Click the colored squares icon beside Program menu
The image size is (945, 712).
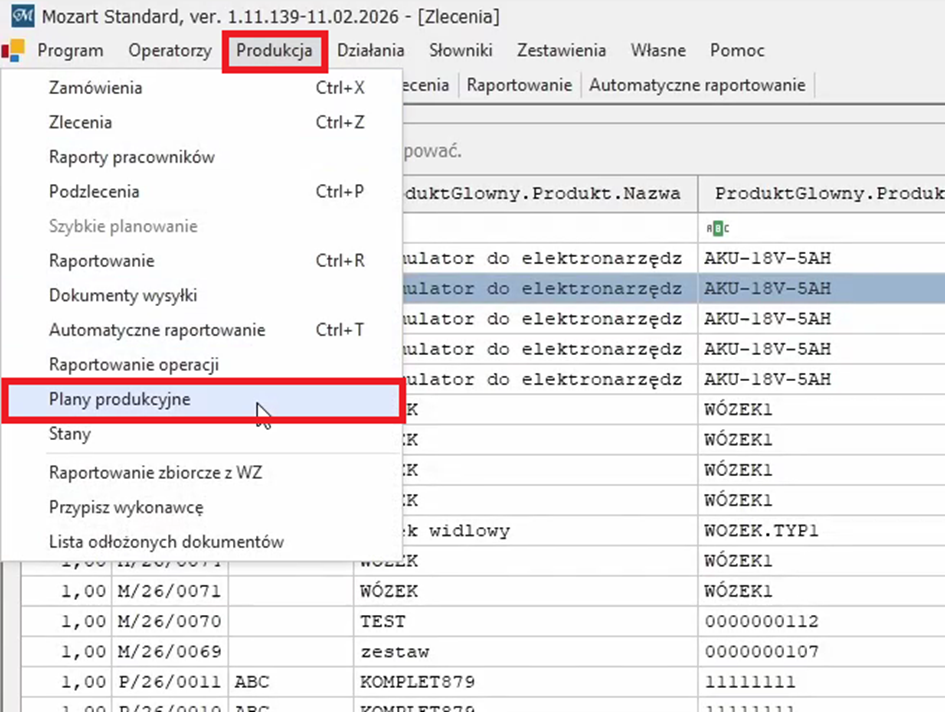[14, 50]
